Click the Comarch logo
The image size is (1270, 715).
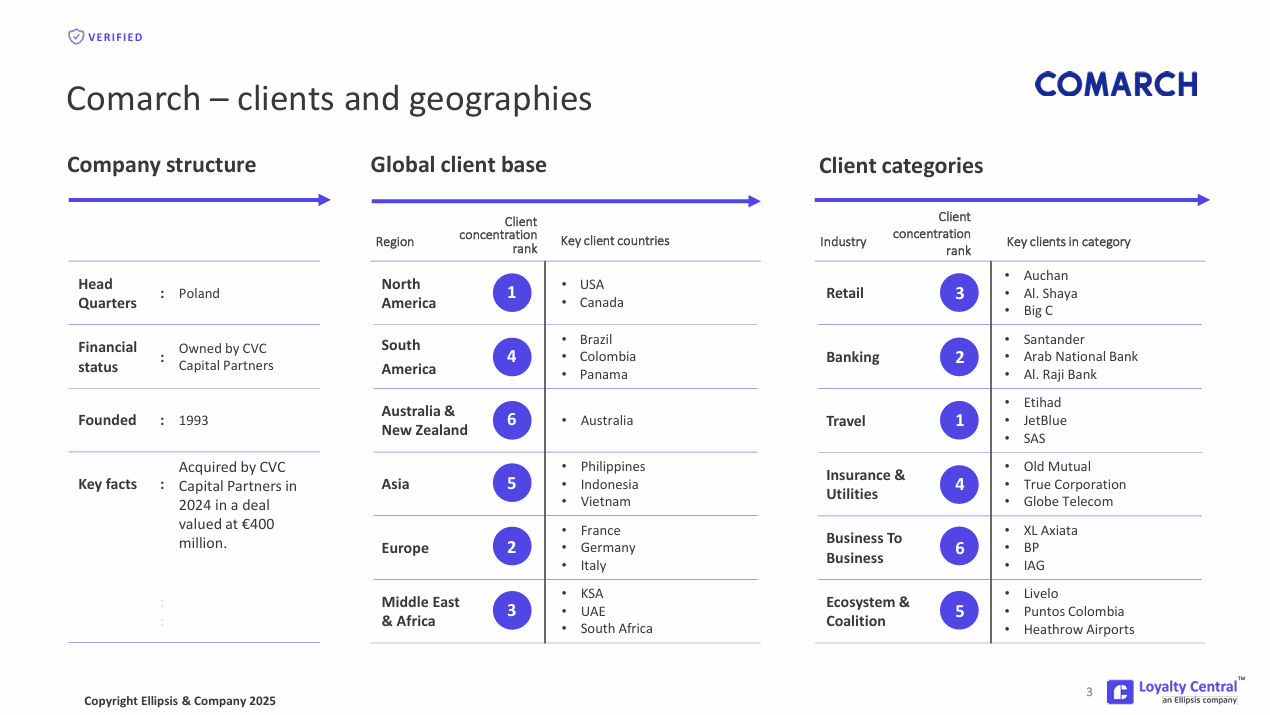pos(1116,85)
